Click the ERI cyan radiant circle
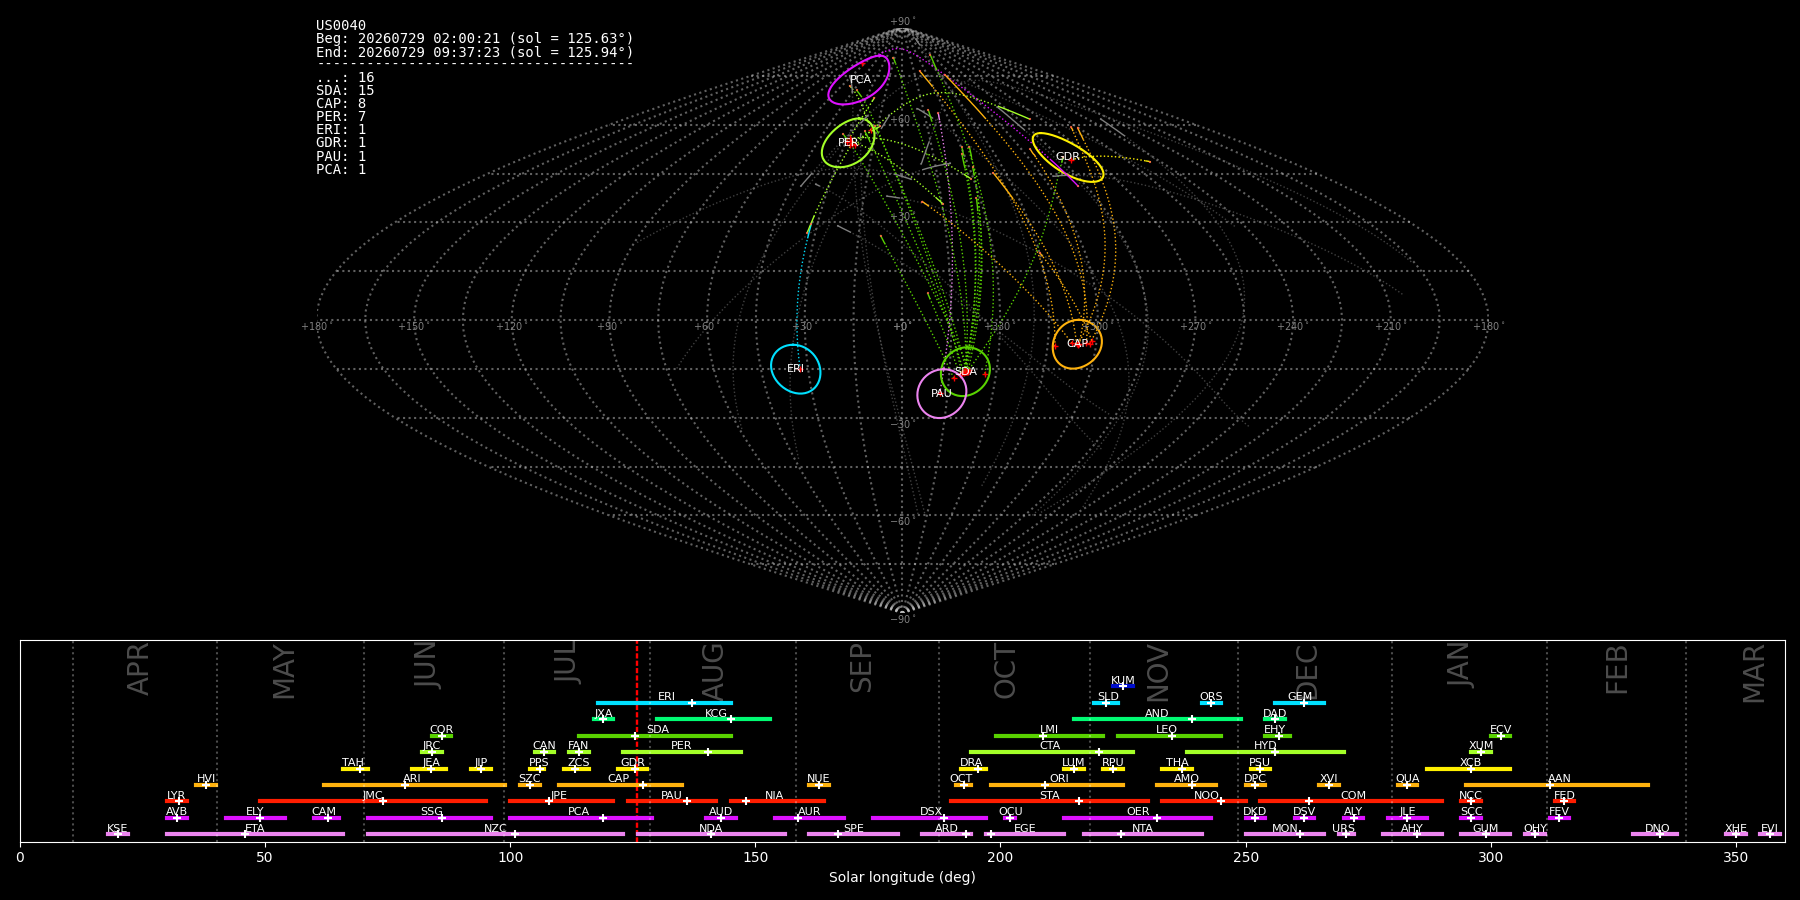This screenshot has width=1800, height=900. tap(796, 369)
